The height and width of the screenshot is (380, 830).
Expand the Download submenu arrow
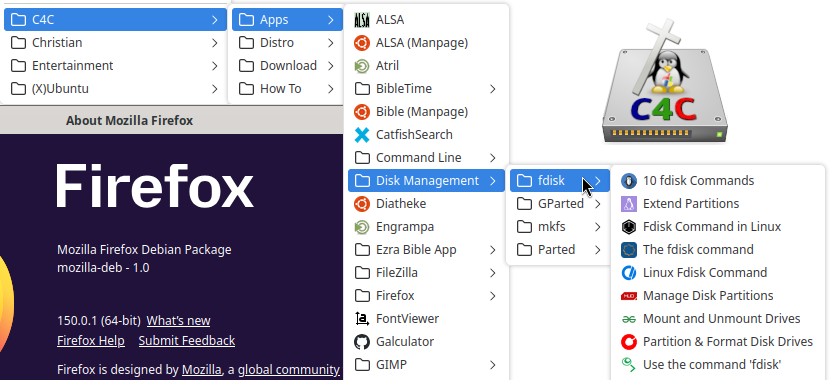(330, 66)
